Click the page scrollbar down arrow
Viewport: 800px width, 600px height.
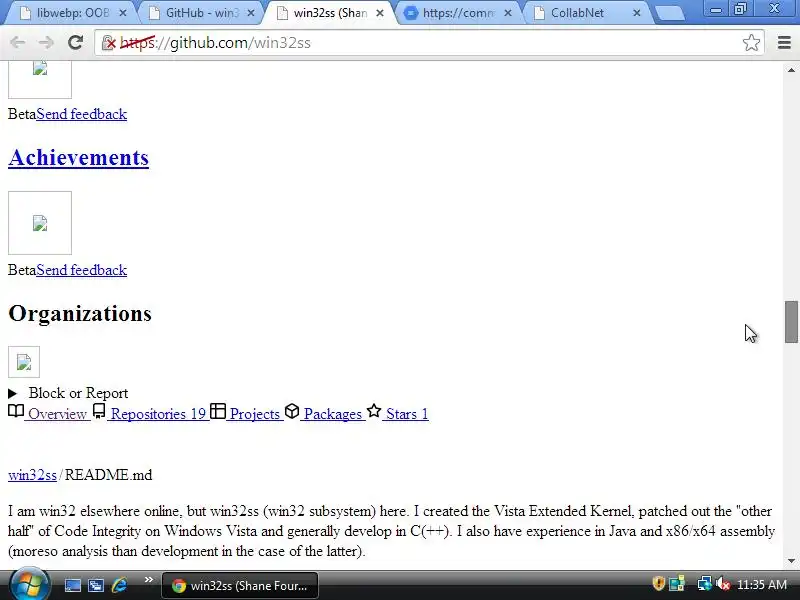pyautogui.click(x=791, y=561)
